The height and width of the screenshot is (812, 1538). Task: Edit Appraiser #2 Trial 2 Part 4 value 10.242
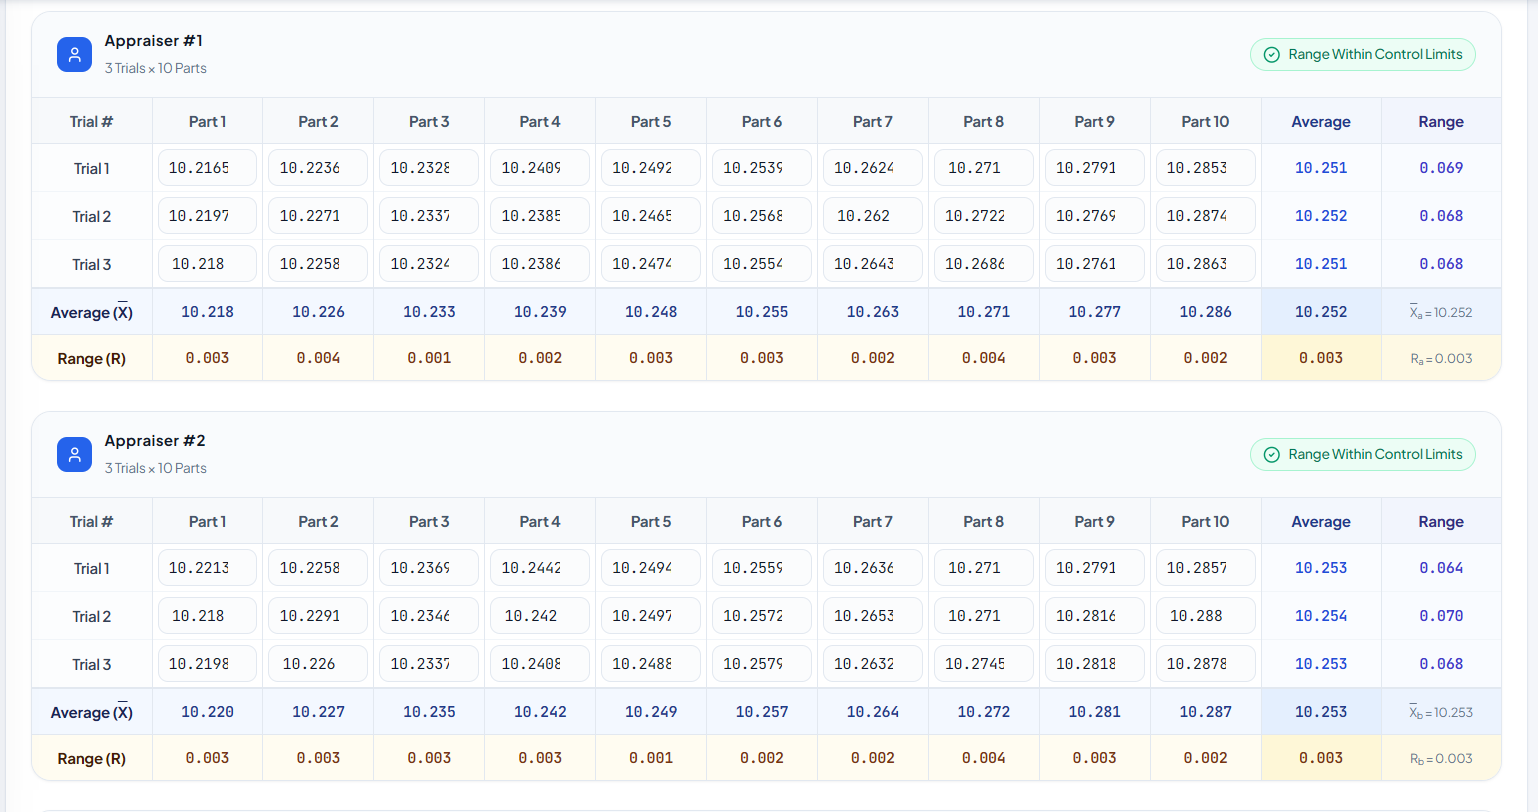pyautogui.click(x=540, y=616)
